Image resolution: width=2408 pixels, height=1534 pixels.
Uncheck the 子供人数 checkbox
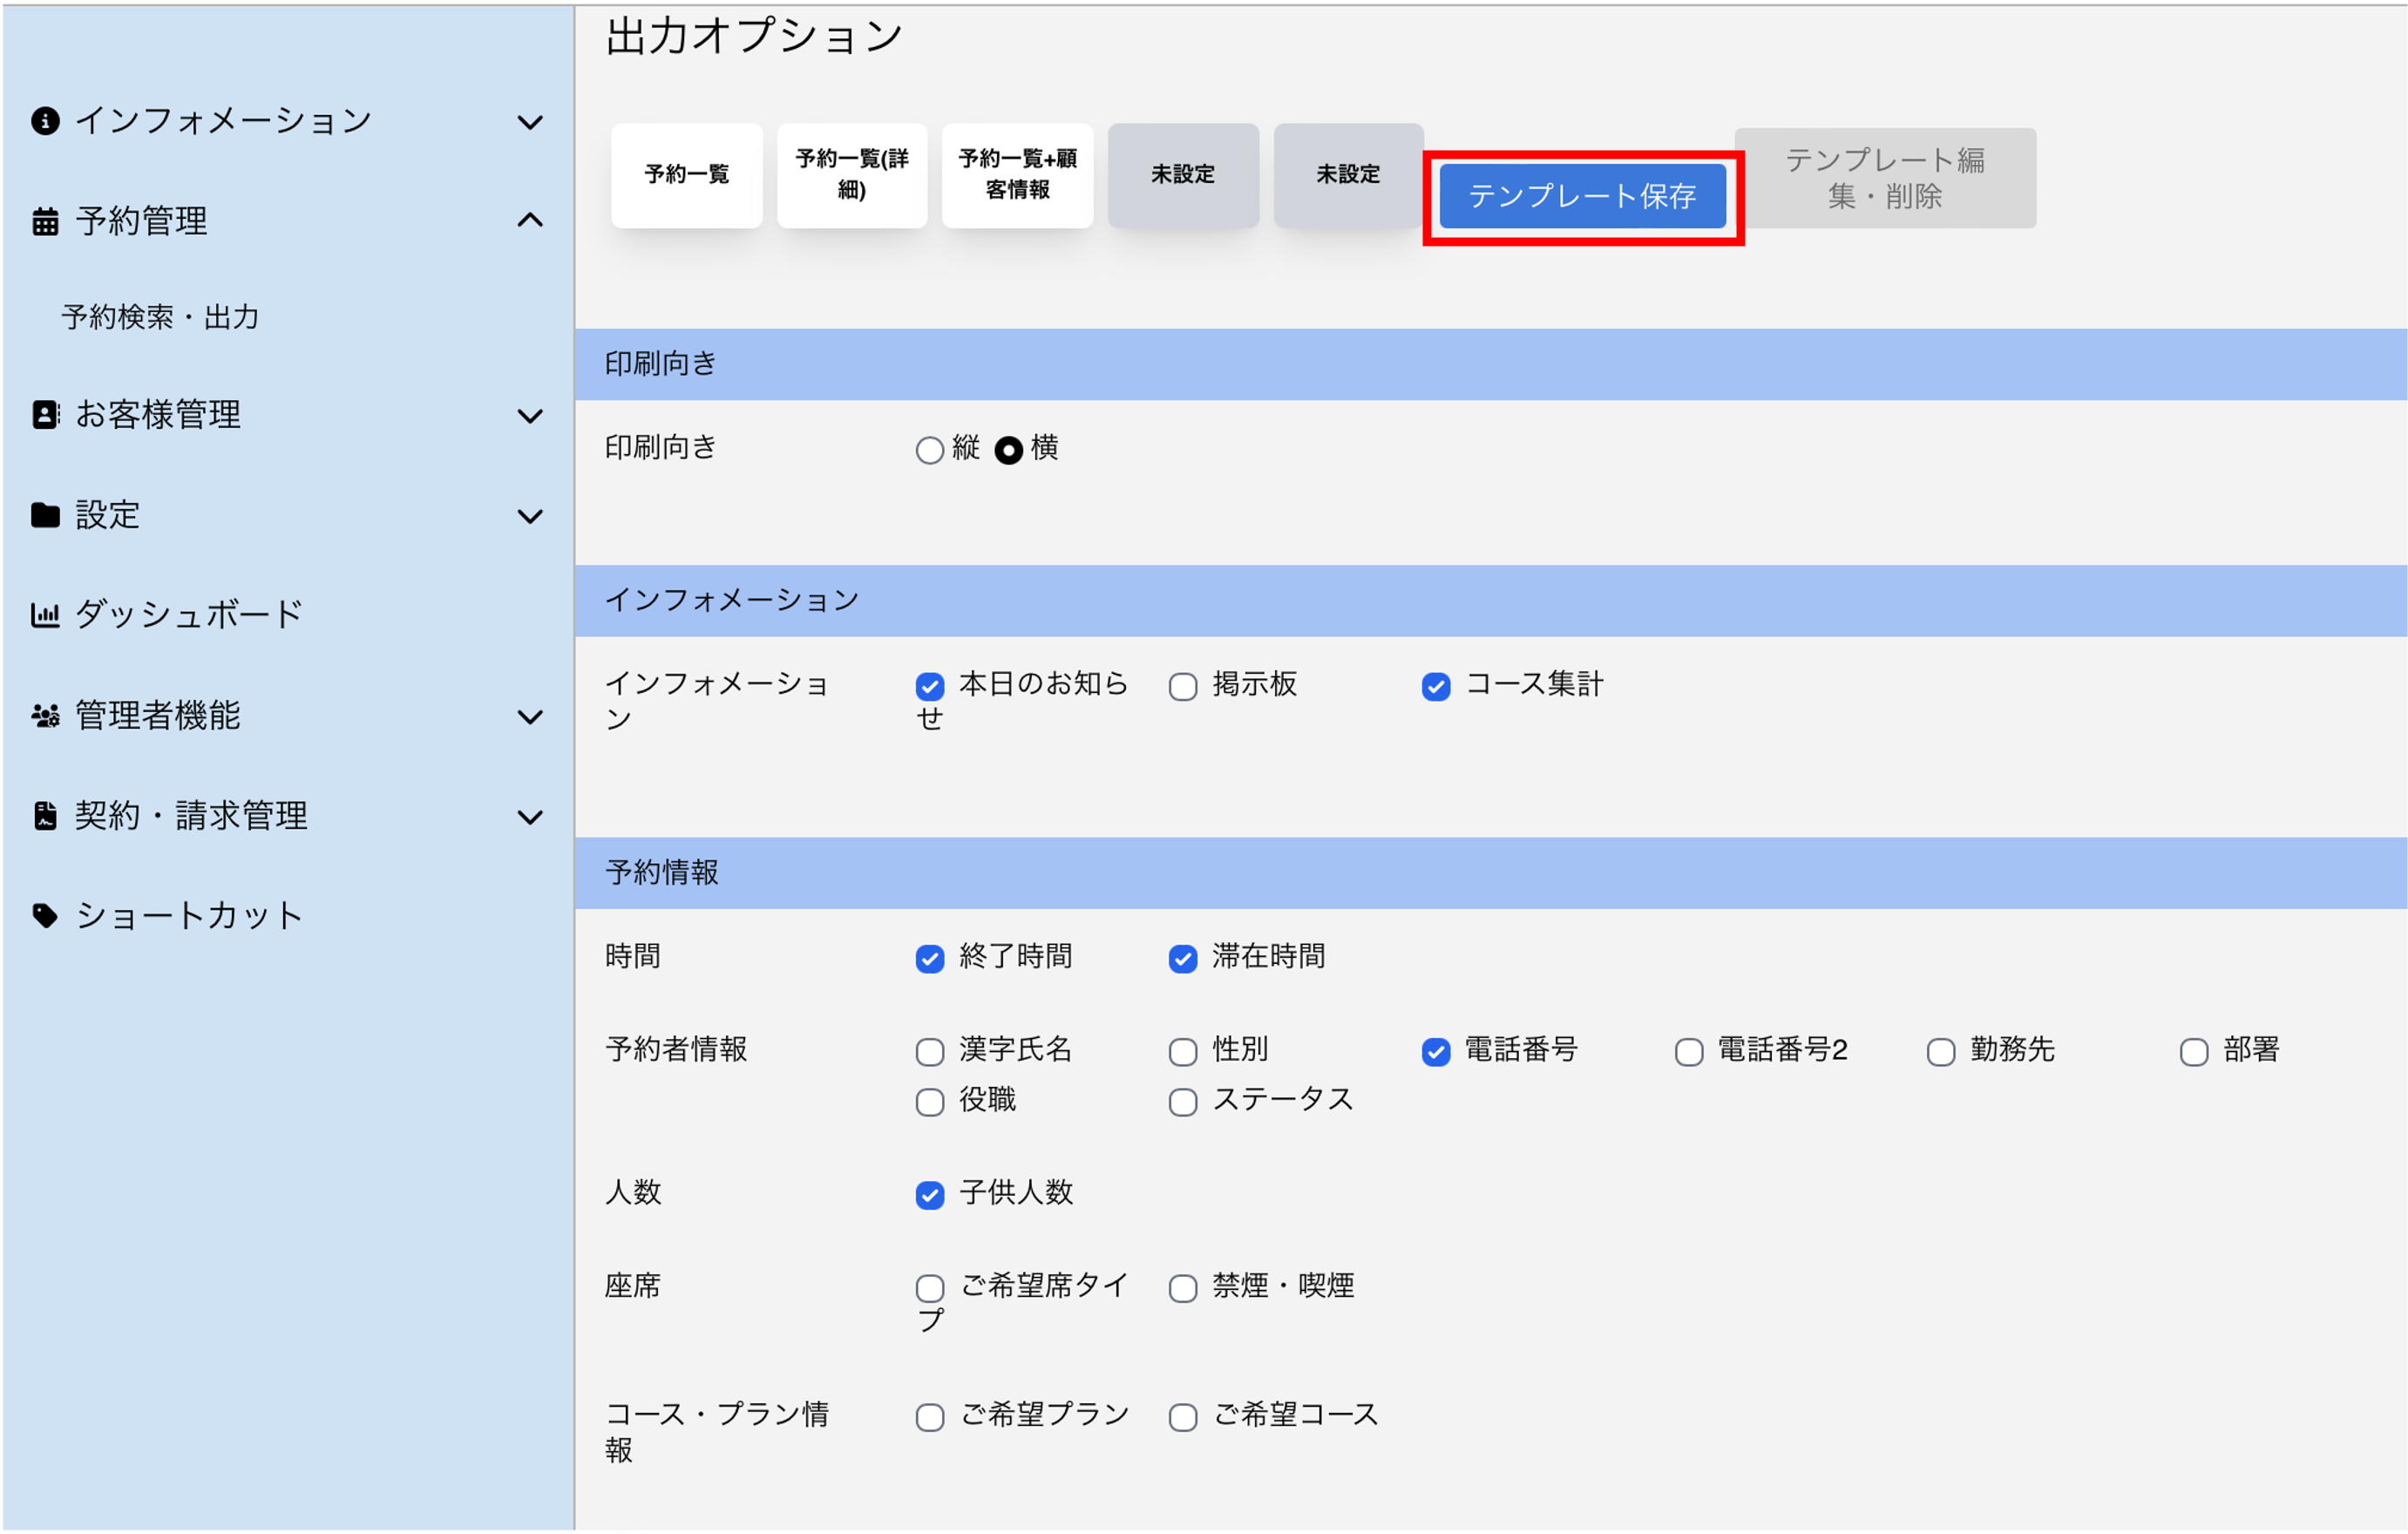[x=930, y=1196]
